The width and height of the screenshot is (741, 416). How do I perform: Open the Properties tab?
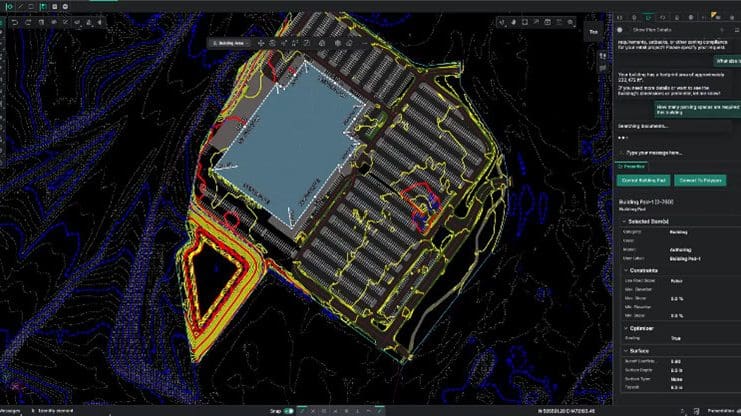tap(632, 166)
